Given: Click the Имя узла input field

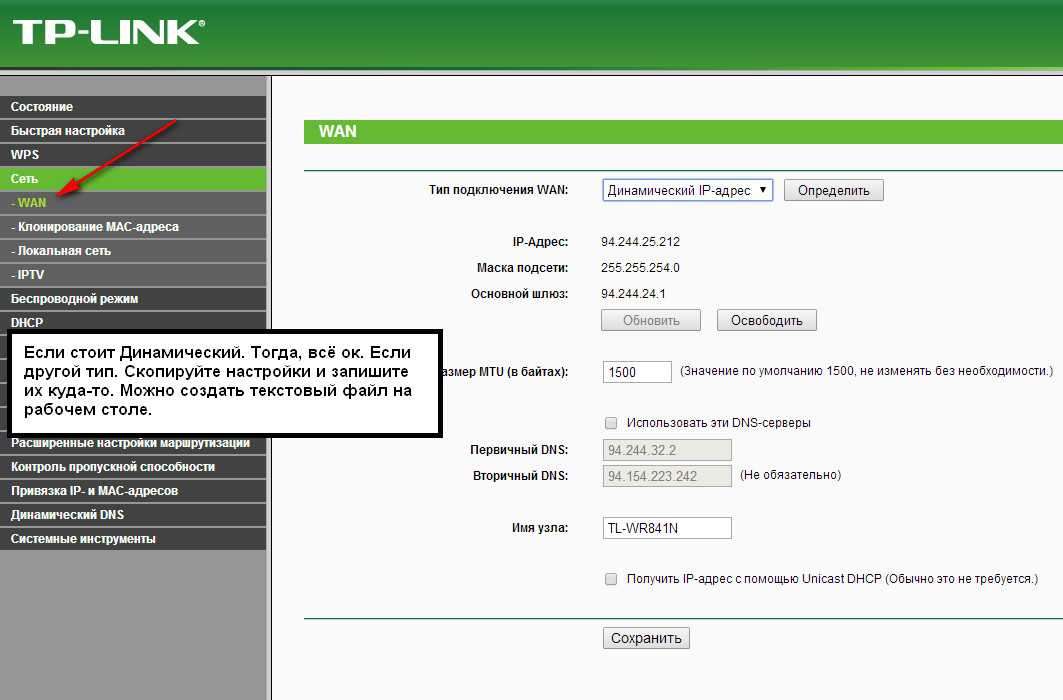Looking at the screenshot, I should point(667,528).
